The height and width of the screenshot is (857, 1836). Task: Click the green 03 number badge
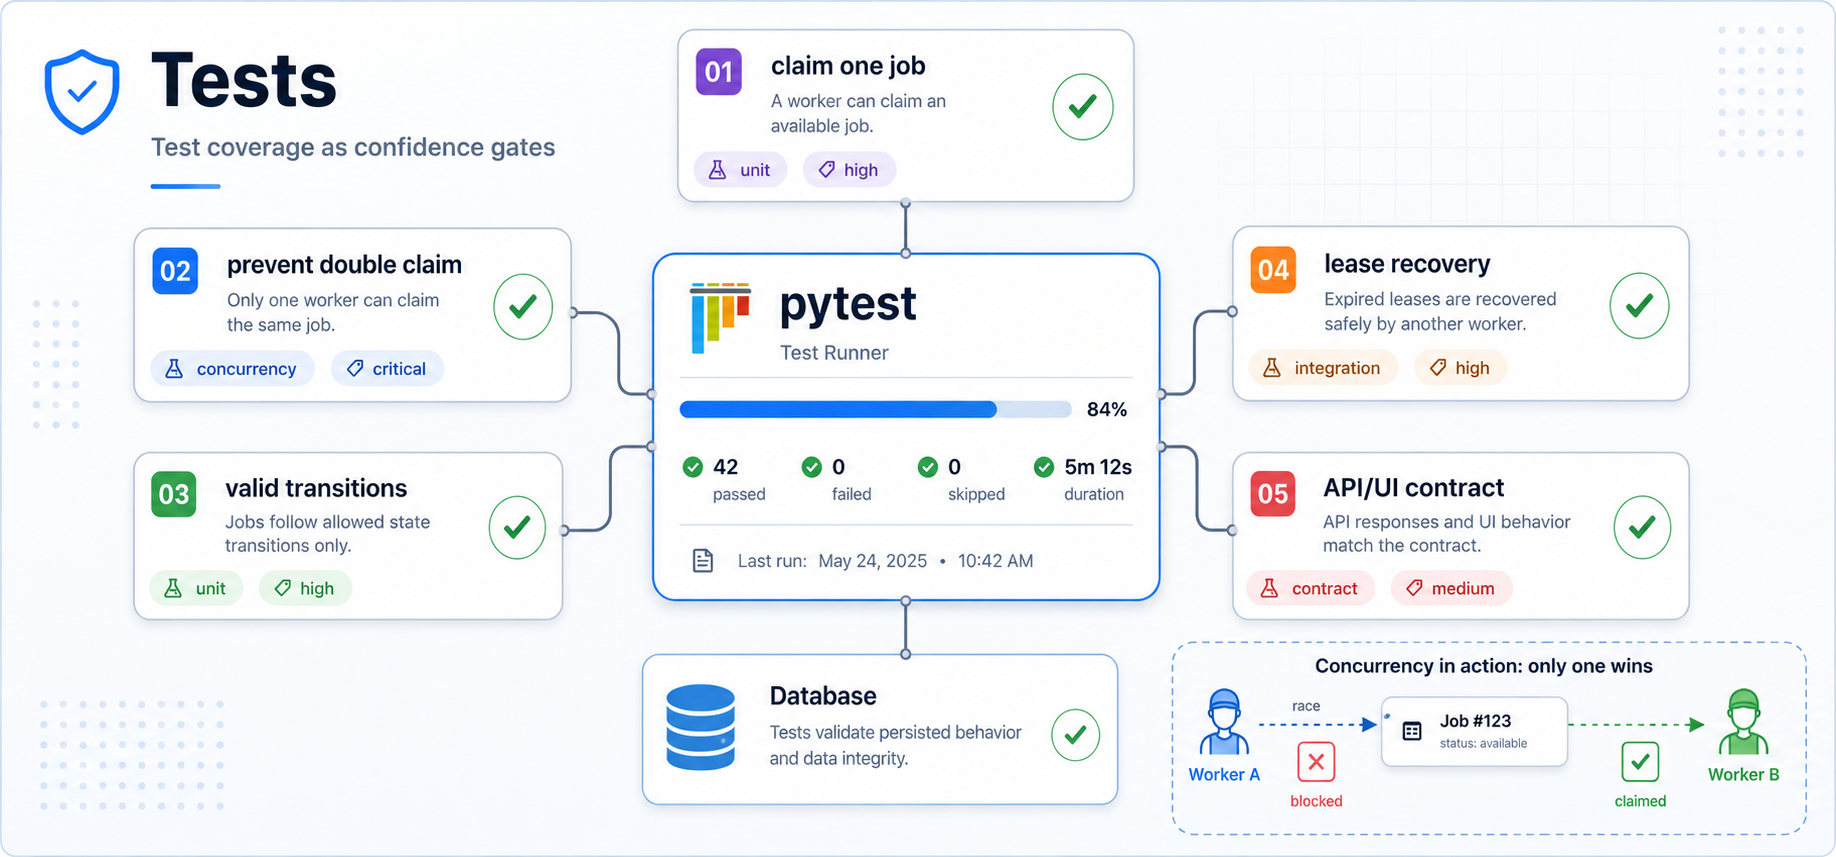174,494
